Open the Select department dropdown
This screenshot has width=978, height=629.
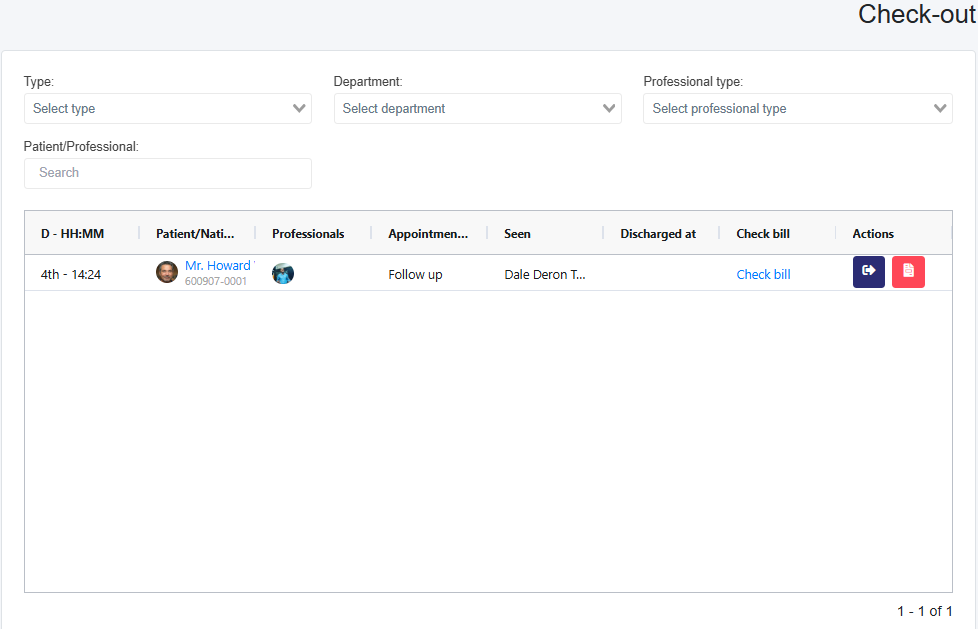[477, 109]
